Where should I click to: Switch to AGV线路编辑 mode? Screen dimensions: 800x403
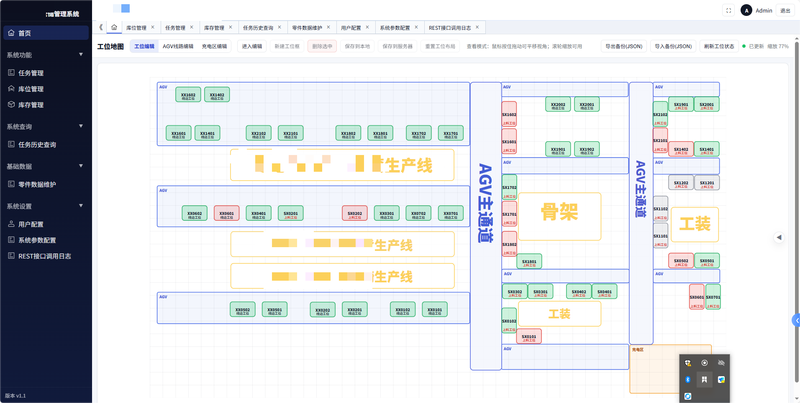178,46
